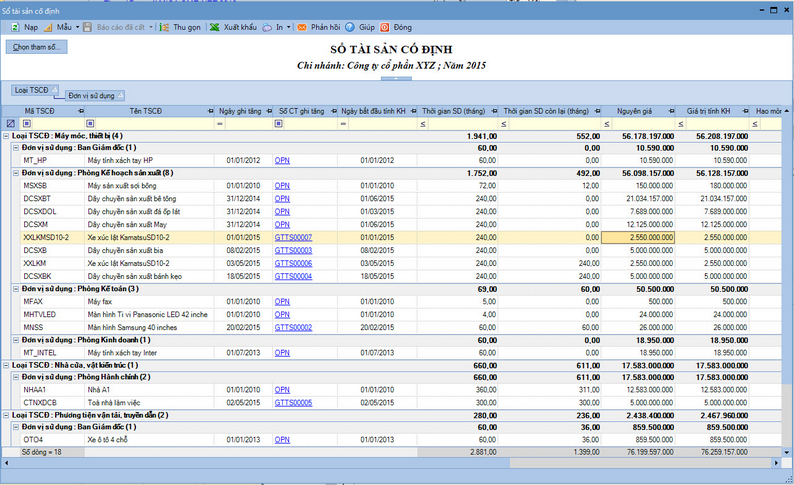This screenshot has width=794, height=485.
Task: Click the Tên TSCĐ filter input field
Action: tap(154, 124)
